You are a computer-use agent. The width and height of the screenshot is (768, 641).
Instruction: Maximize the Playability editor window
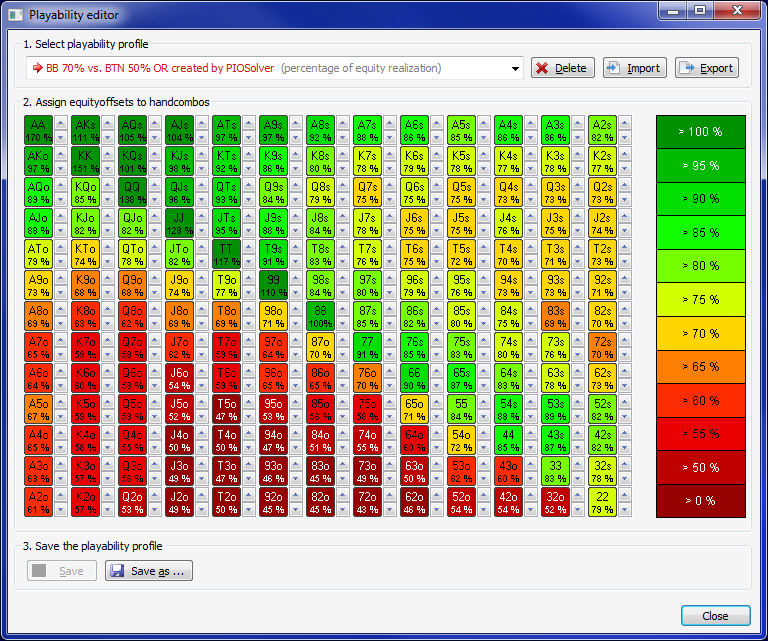click(700, 10)
